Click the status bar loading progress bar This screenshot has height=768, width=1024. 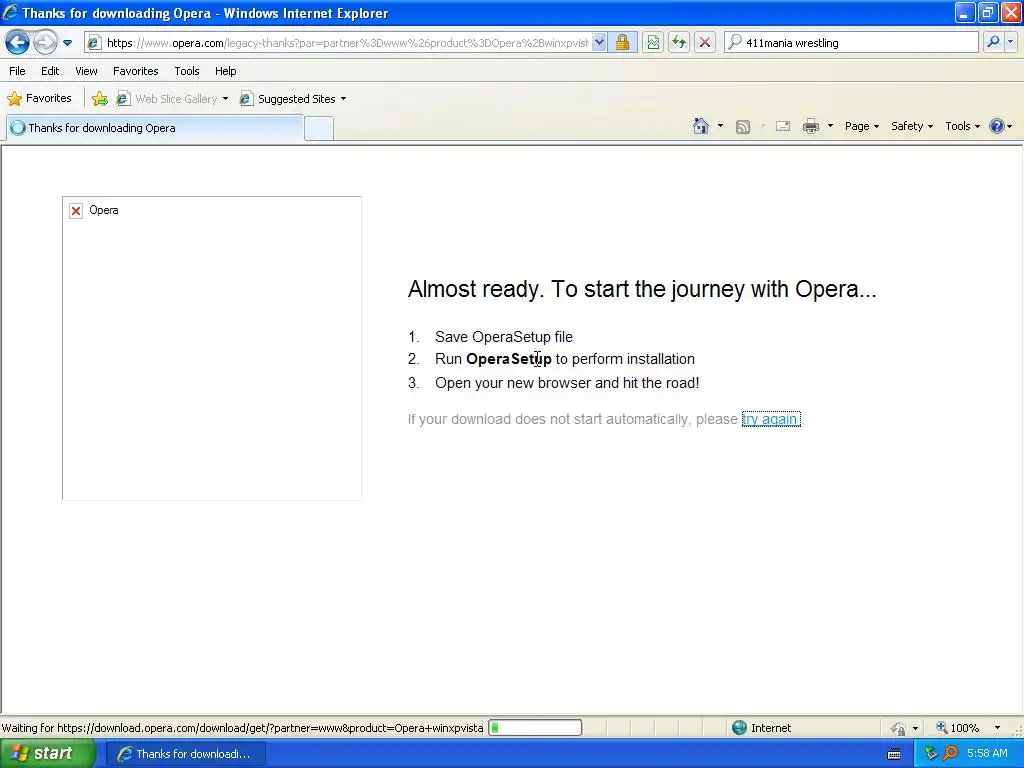click(x=535, y=728)
